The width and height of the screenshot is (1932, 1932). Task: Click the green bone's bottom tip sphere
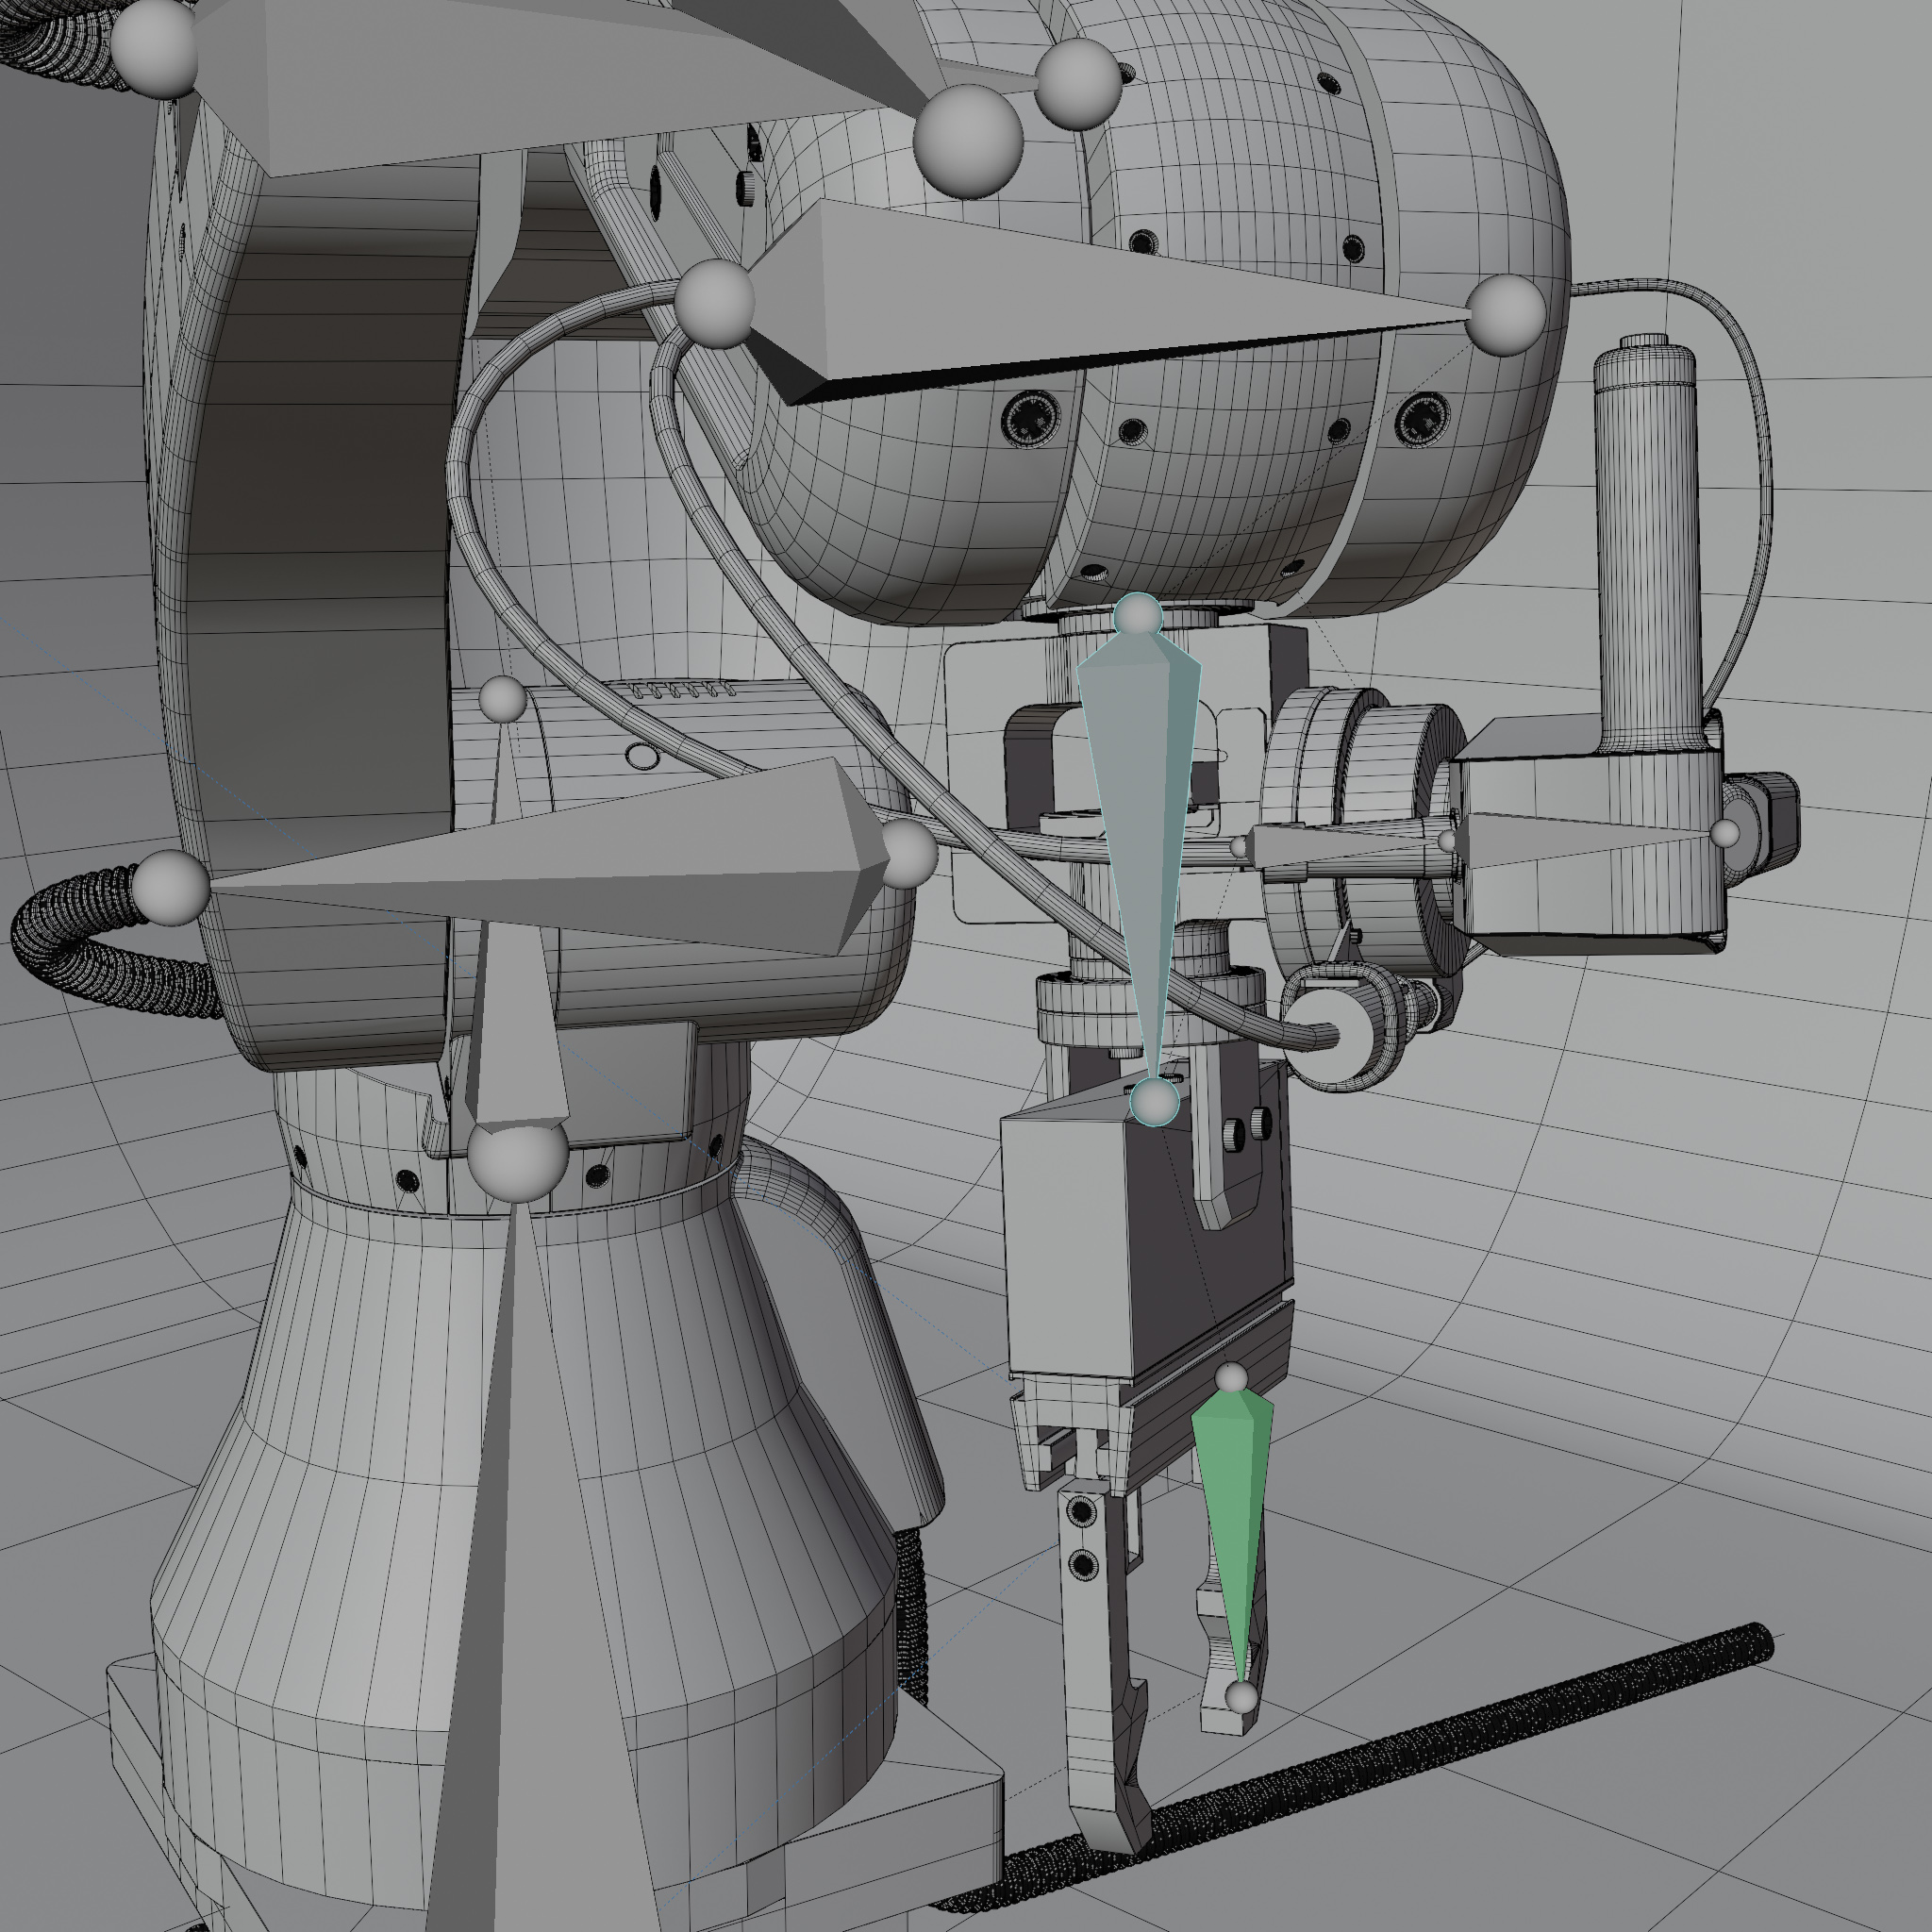(x=1241, y=1697)
